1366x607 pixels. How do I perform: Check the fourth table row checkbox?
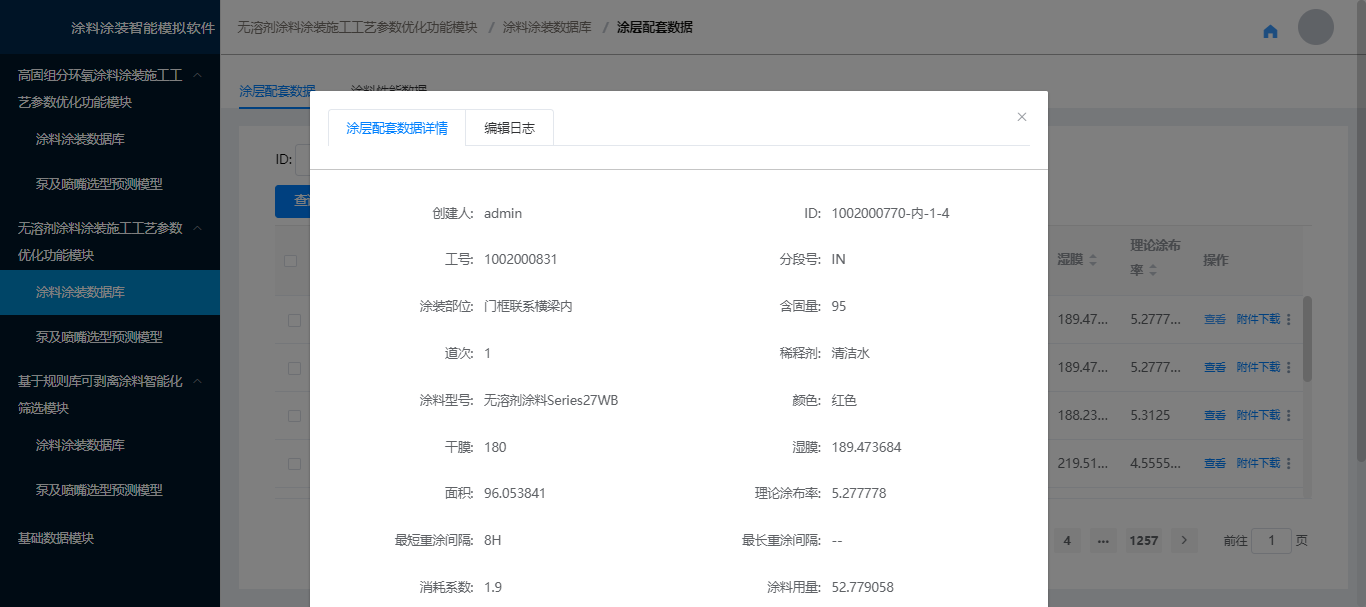[x=294, y=463]
